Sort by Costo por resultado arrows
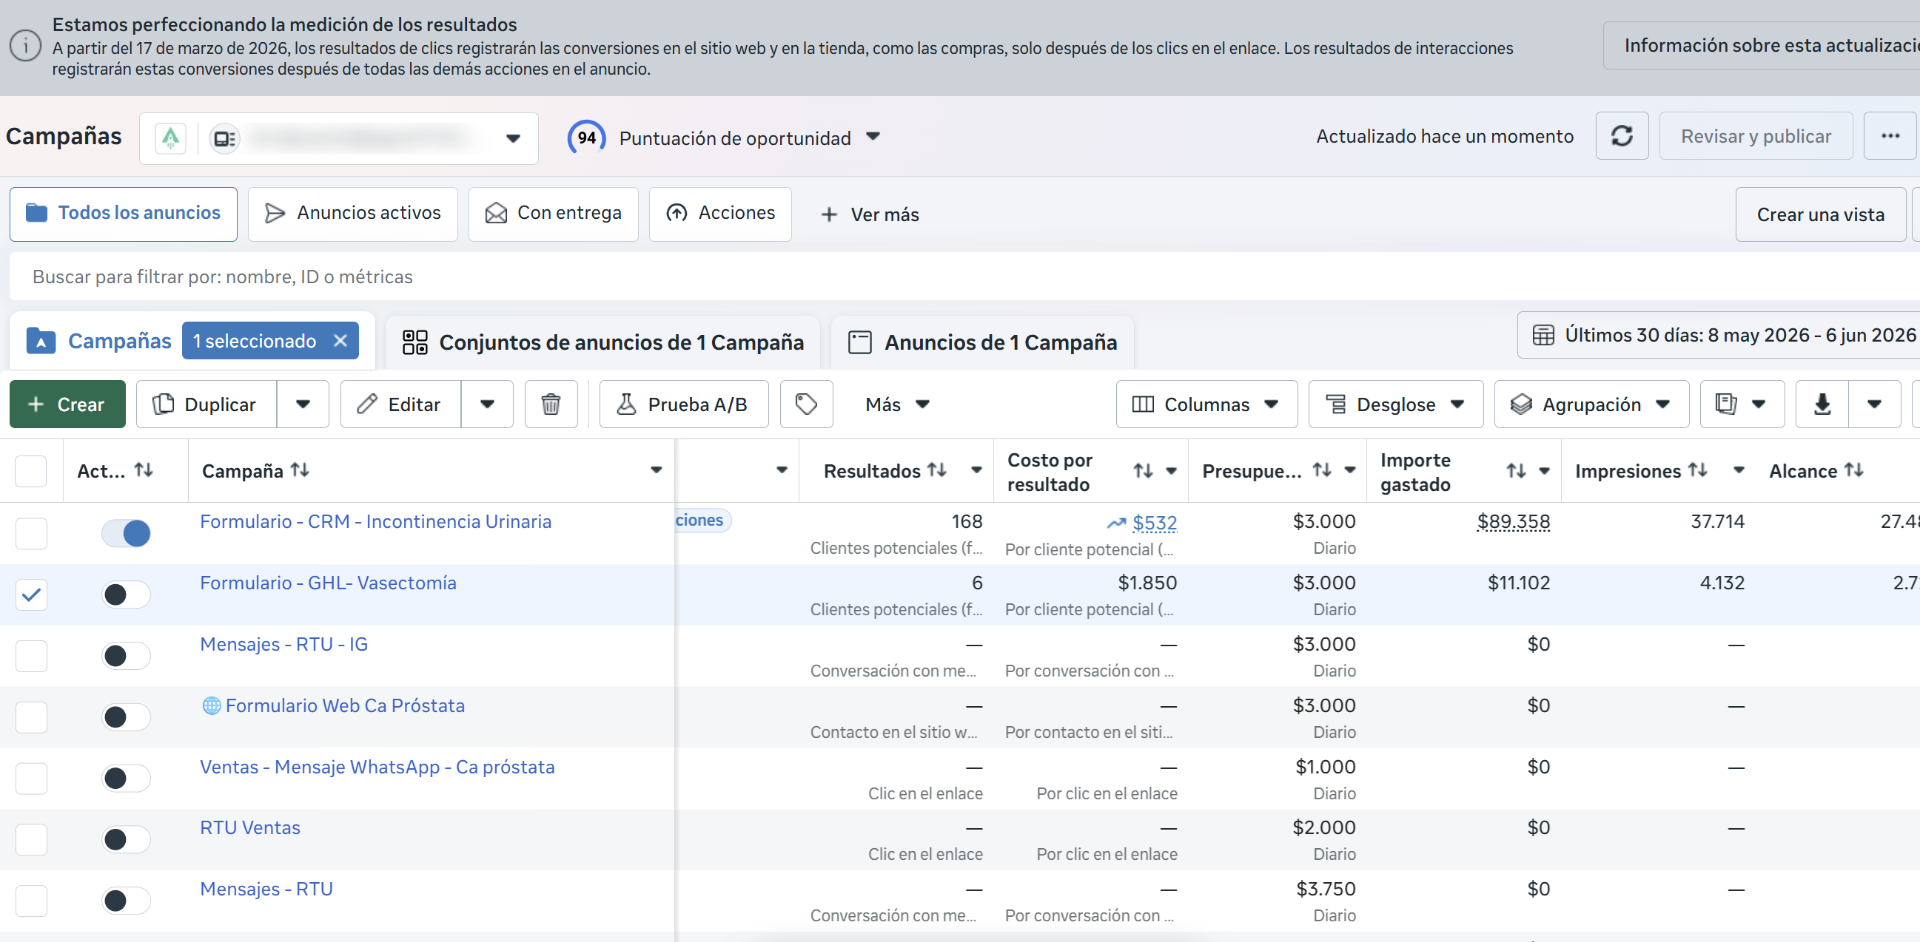The image size is (1920, 942). [1143, 471]
